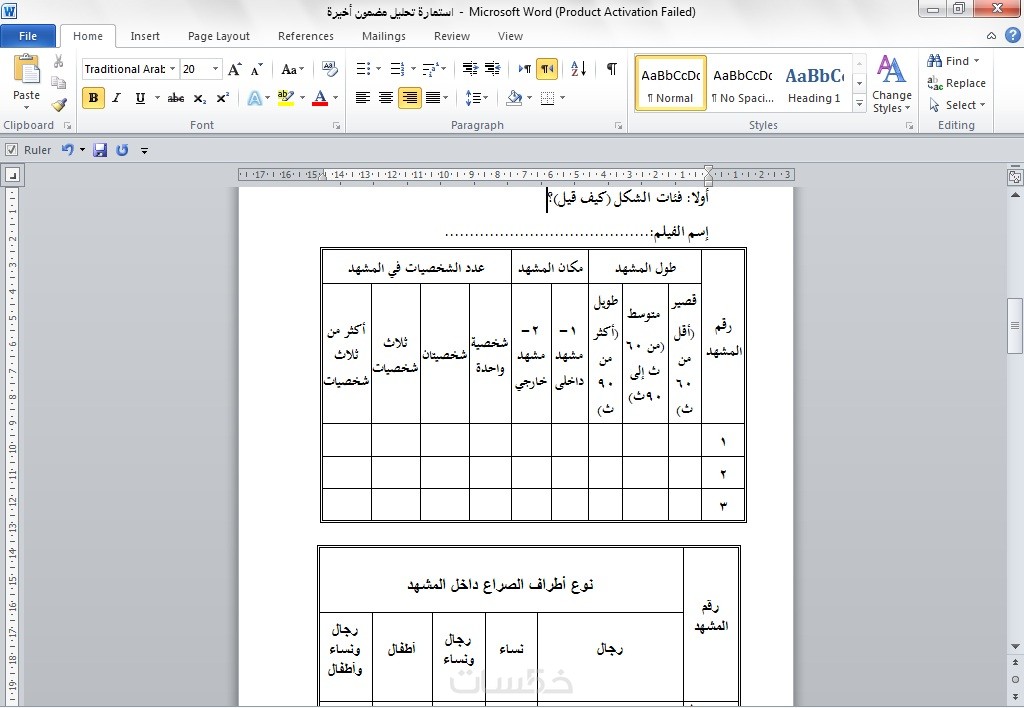Click the shading paint bucket button
The image size is (1024, 708).
click(514, 98)
